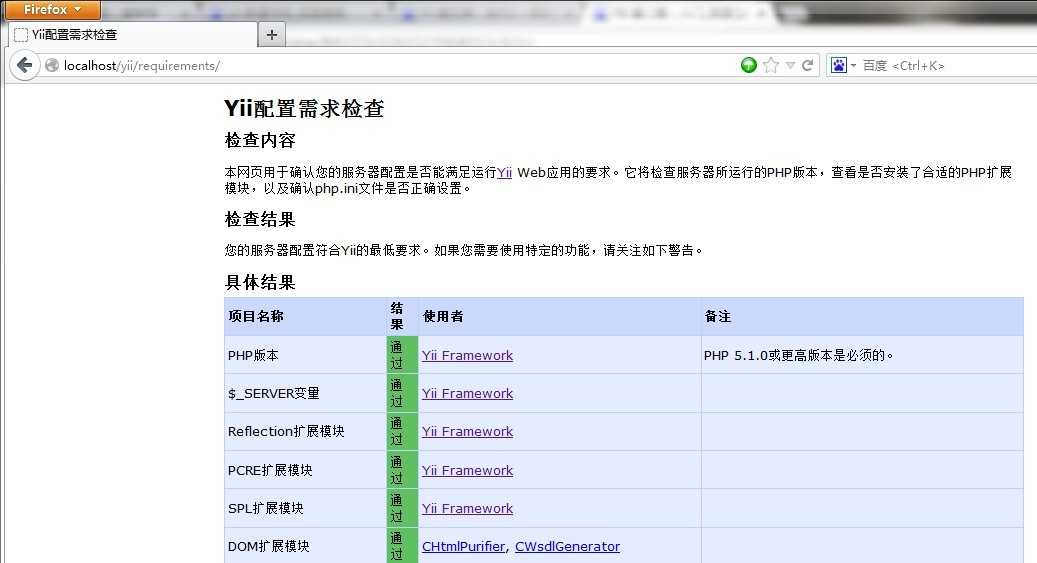1037x563 pixels.
Task: Open Yii Framework link in $_SERVER变量 row
Action: 468,394
